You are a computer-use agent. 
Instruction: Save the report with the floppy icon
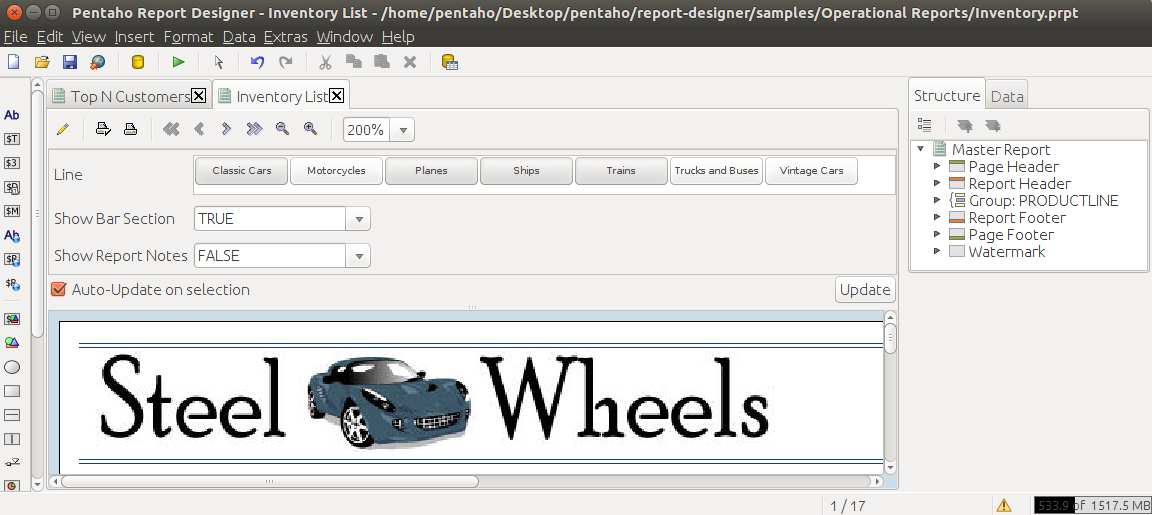tap(70, 62)
